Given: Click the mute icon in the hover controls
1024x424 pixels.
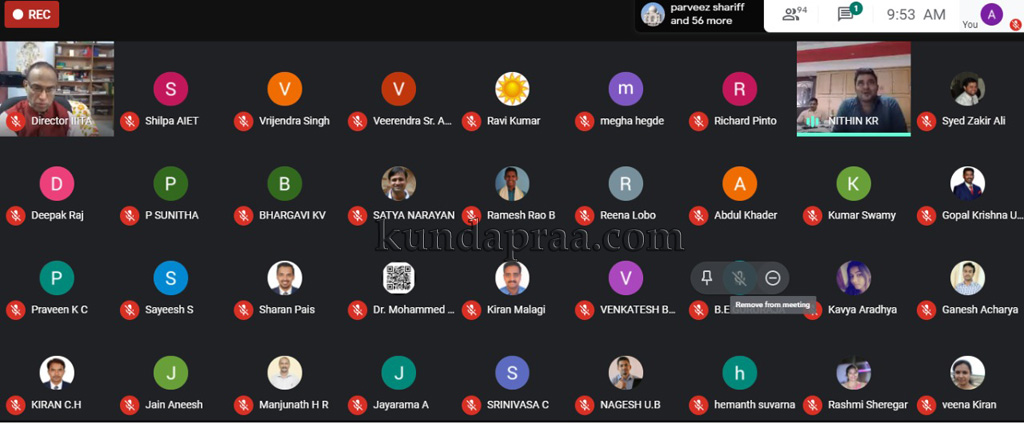Looking at the screenshot, I should pos(739,278).
